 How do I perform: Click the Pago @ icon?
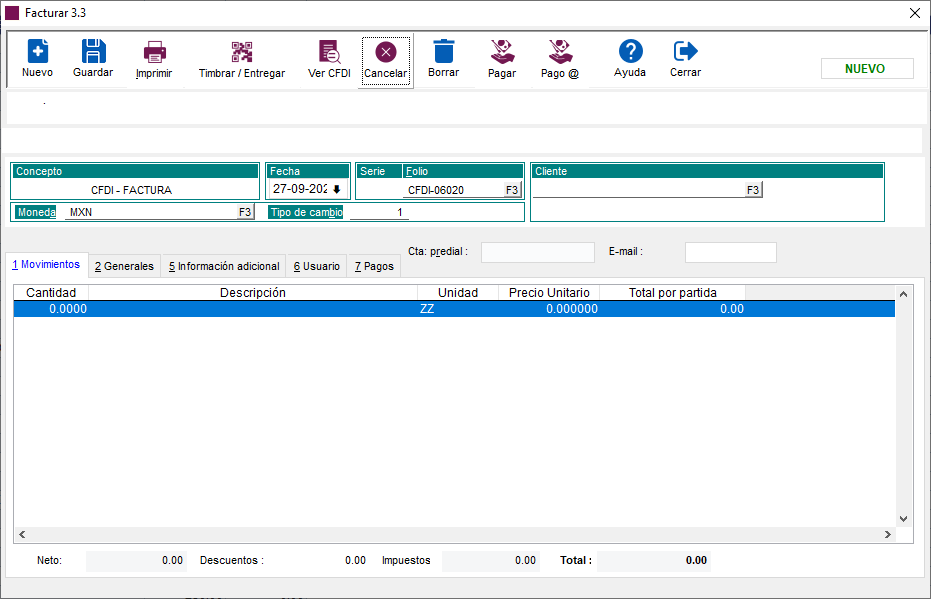click(x=560, y=52)
